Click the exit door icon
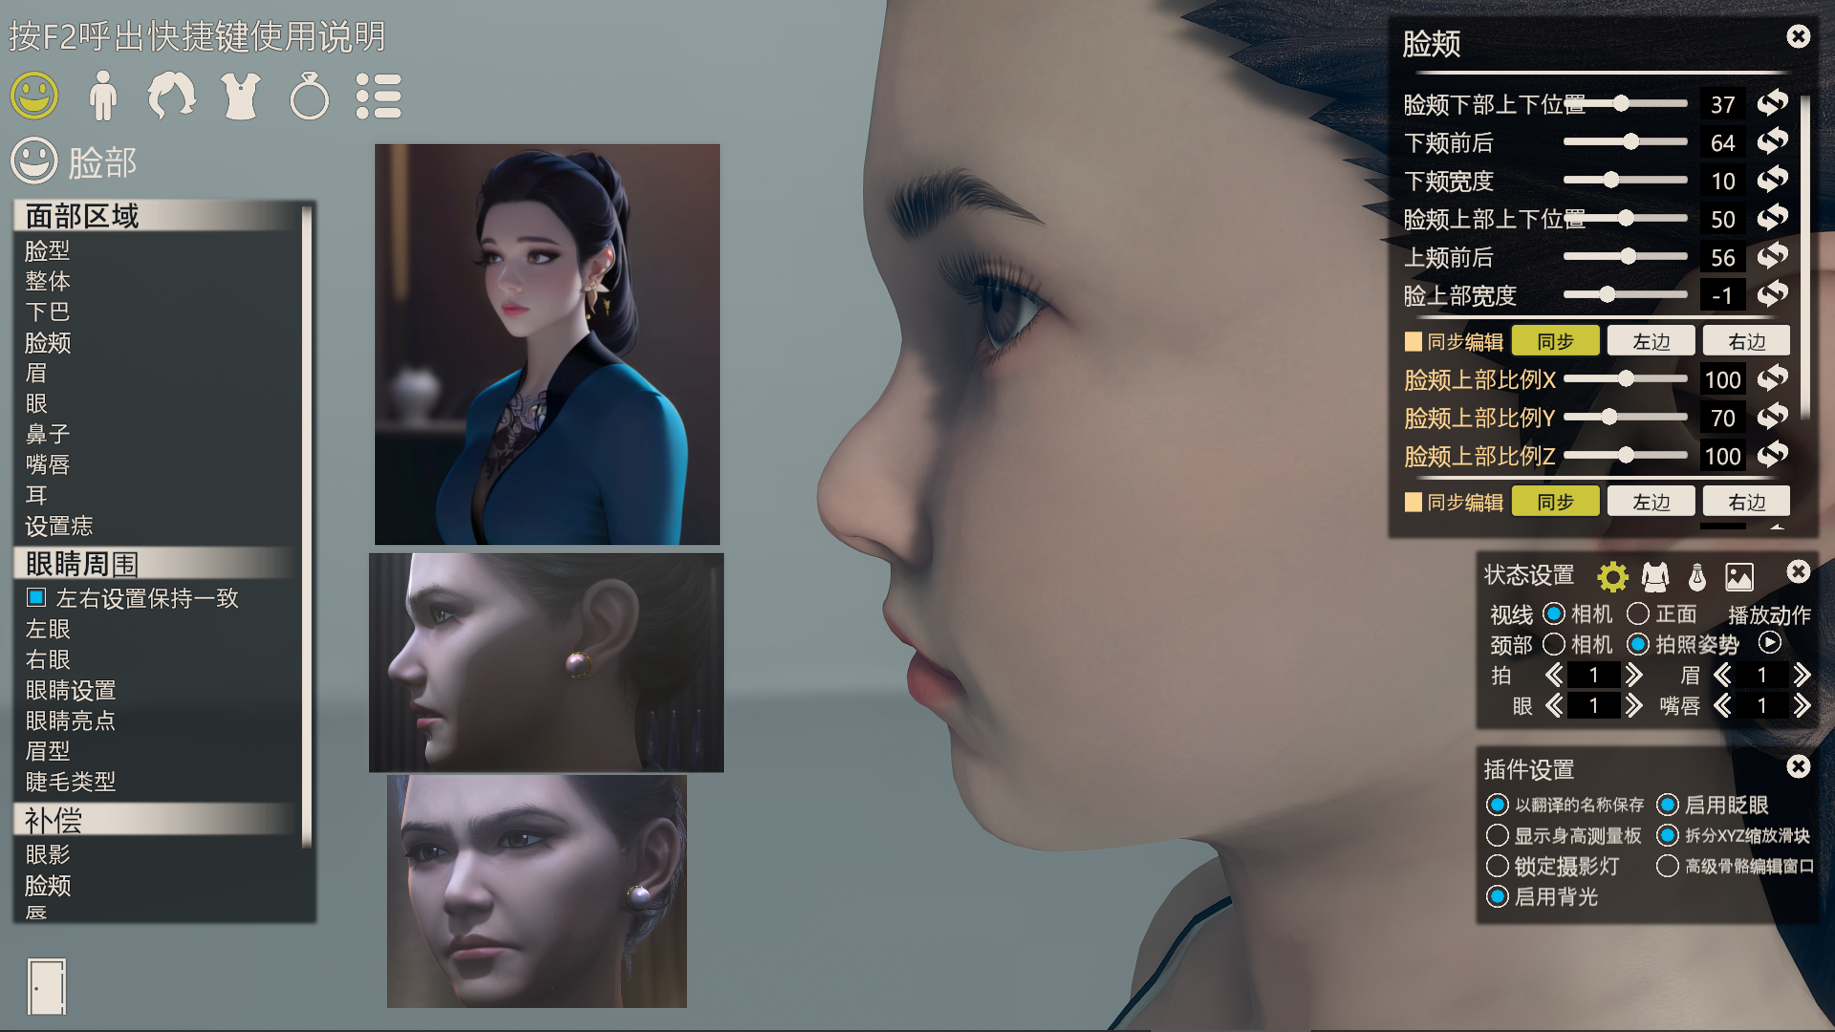 click(x=46, y=986)
